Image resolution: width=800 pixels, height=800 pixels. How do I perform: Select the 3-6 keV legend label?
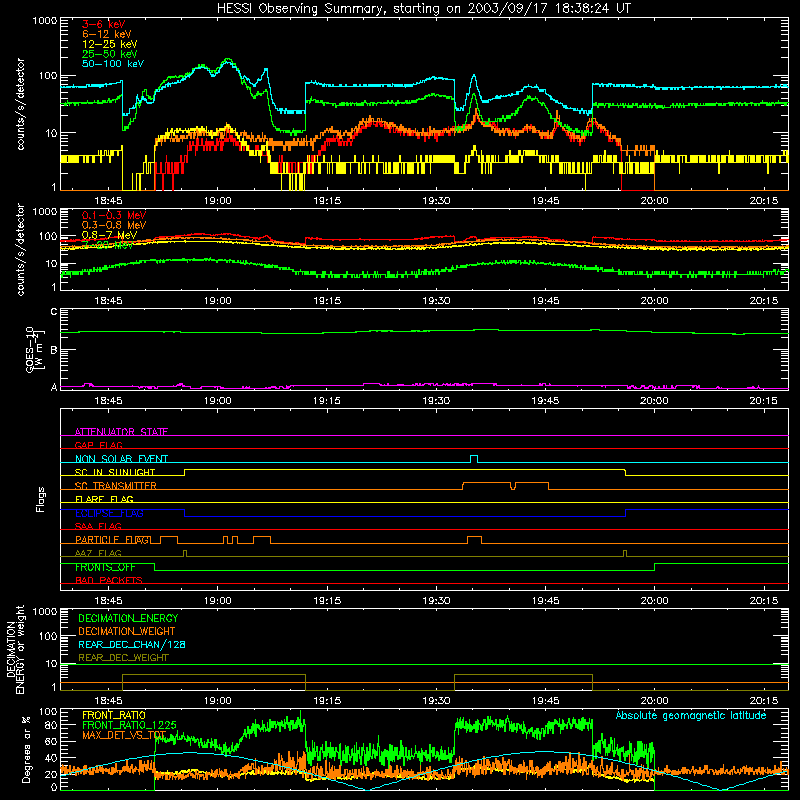click(103, 24)
